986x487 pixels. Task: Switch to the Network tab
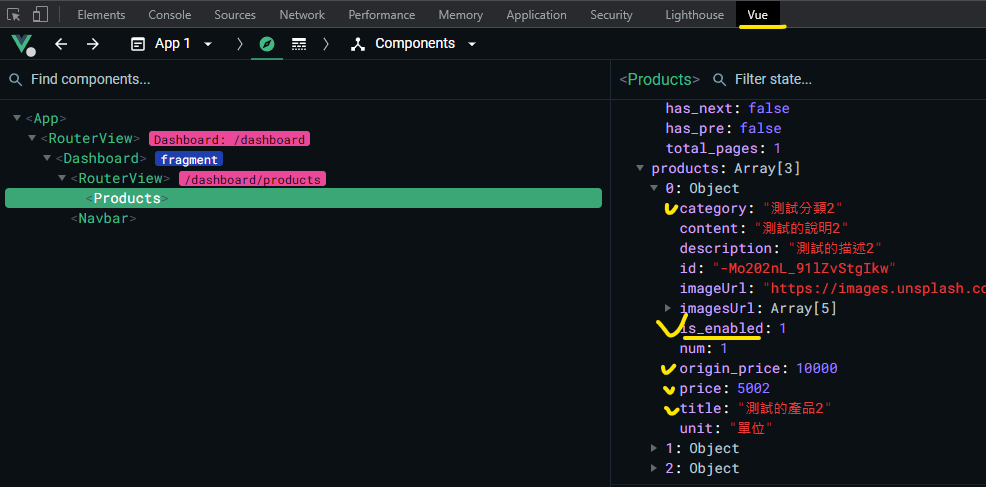[302, 15]
